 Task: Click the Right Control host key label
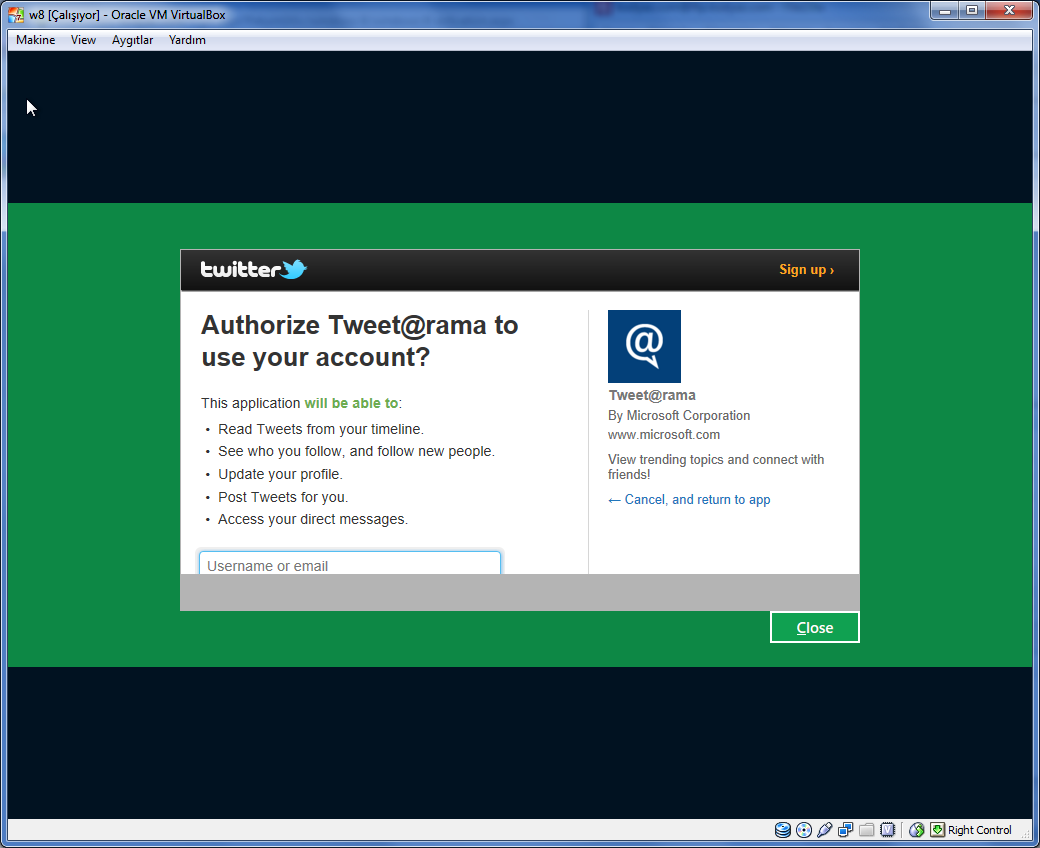[979, 829]
